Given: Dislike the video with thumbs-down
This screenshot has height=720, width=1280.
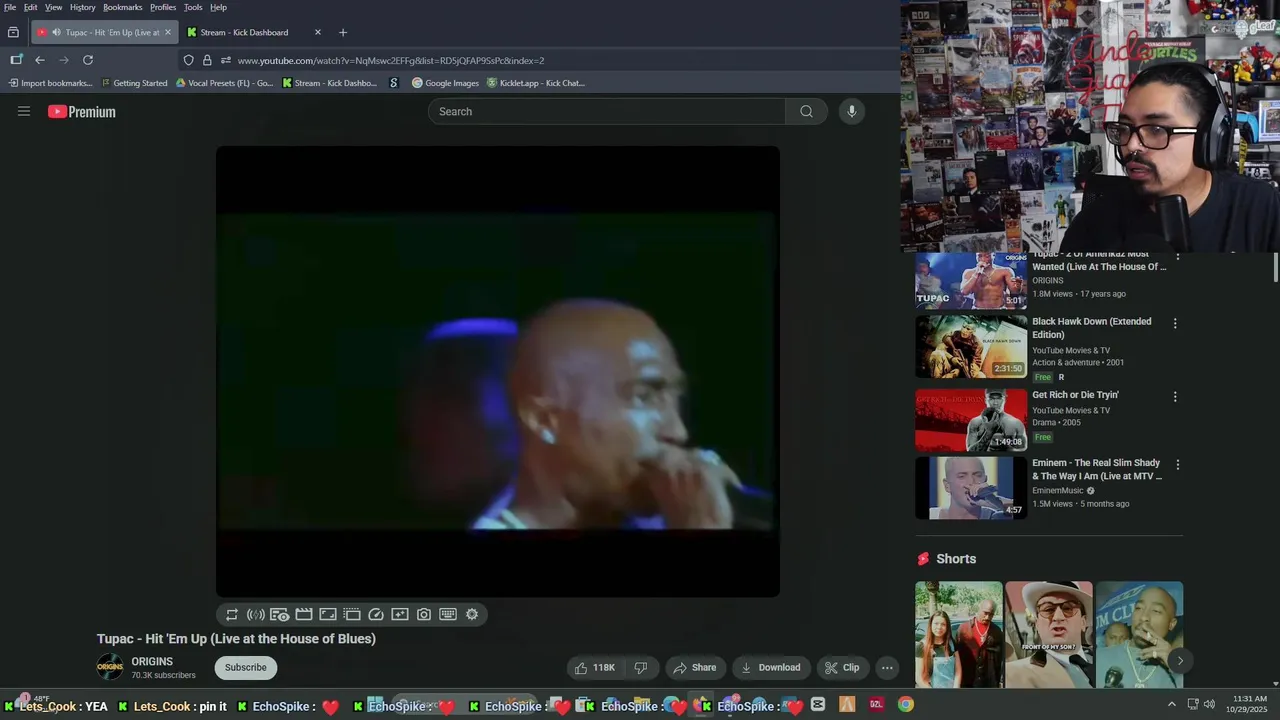Looking at the screenshot, I should [x=642, y=668].
